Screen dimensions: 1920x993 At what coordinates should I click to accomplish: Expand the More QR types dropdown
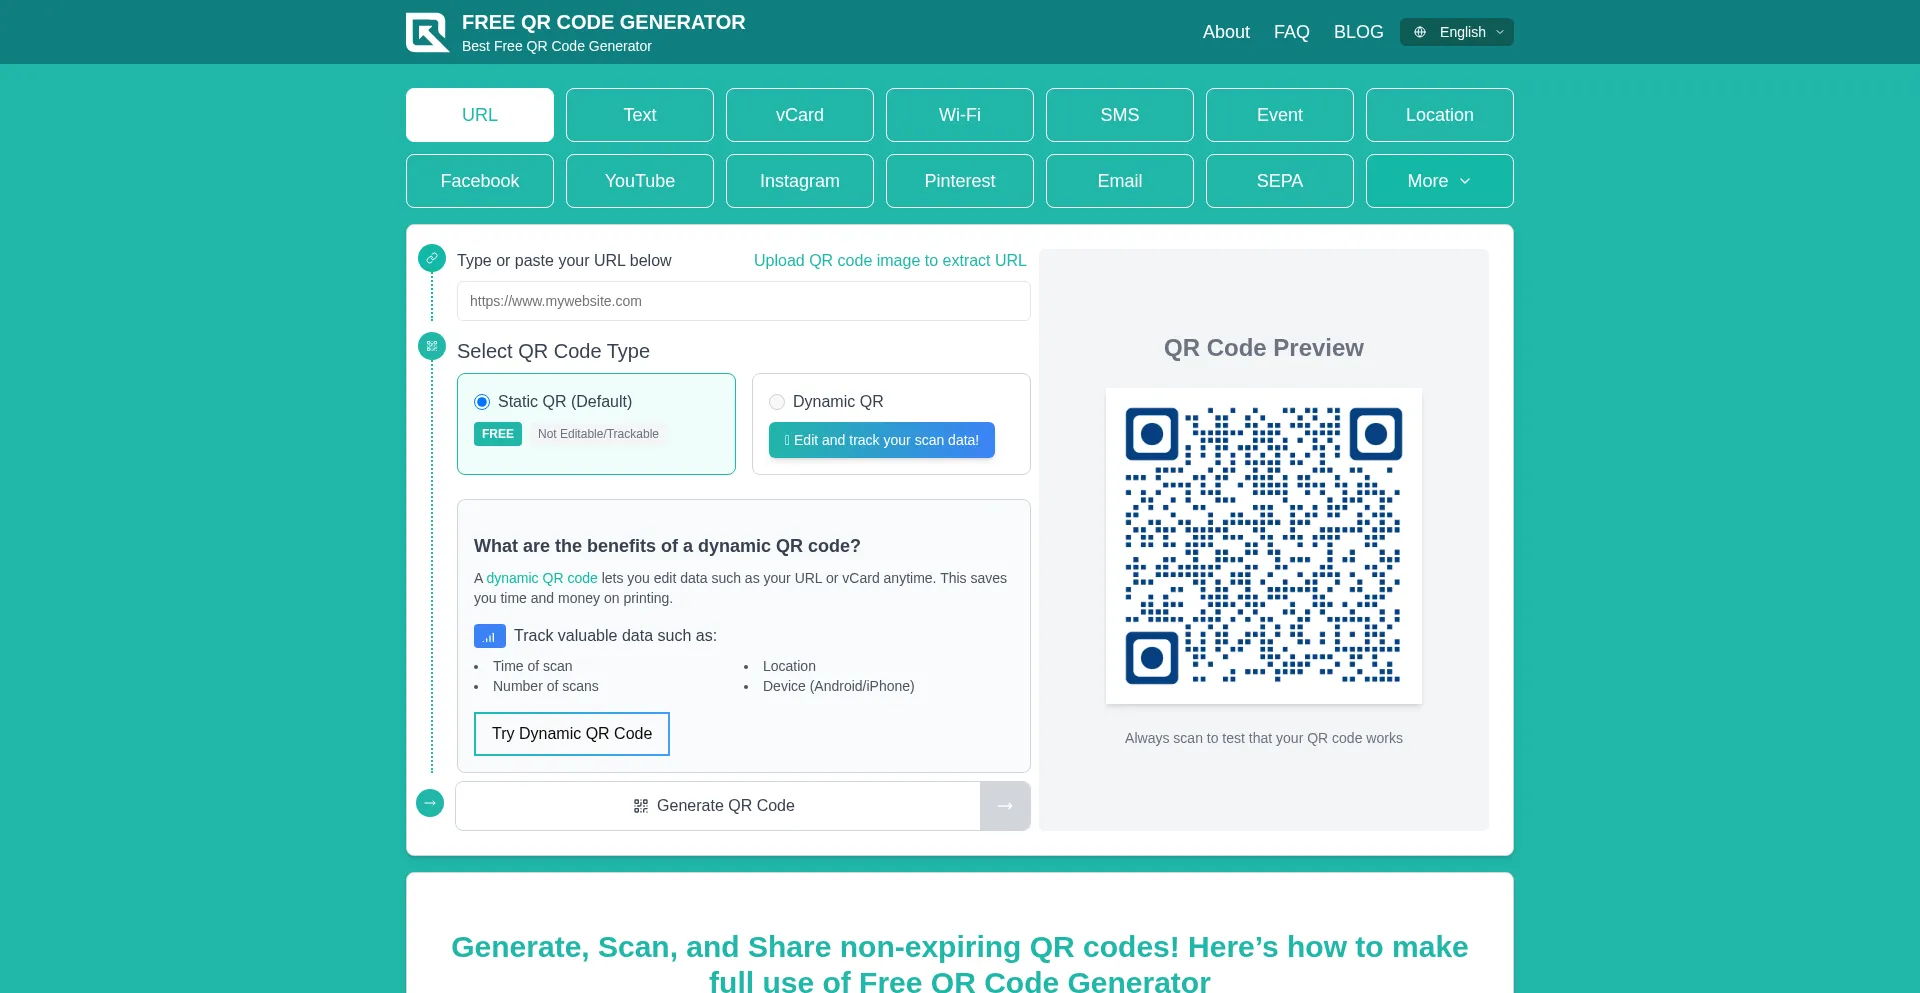1440,181
